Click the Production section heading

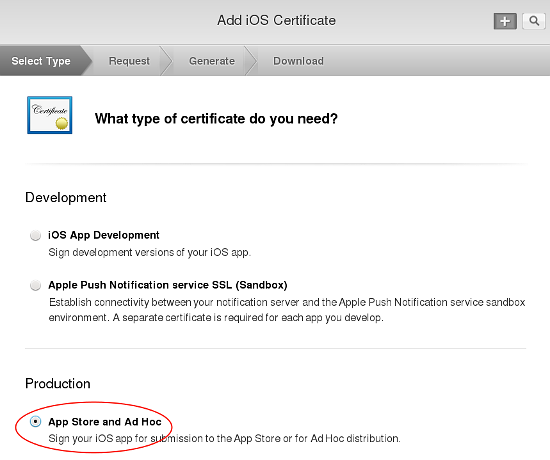(x=58, y=384)
